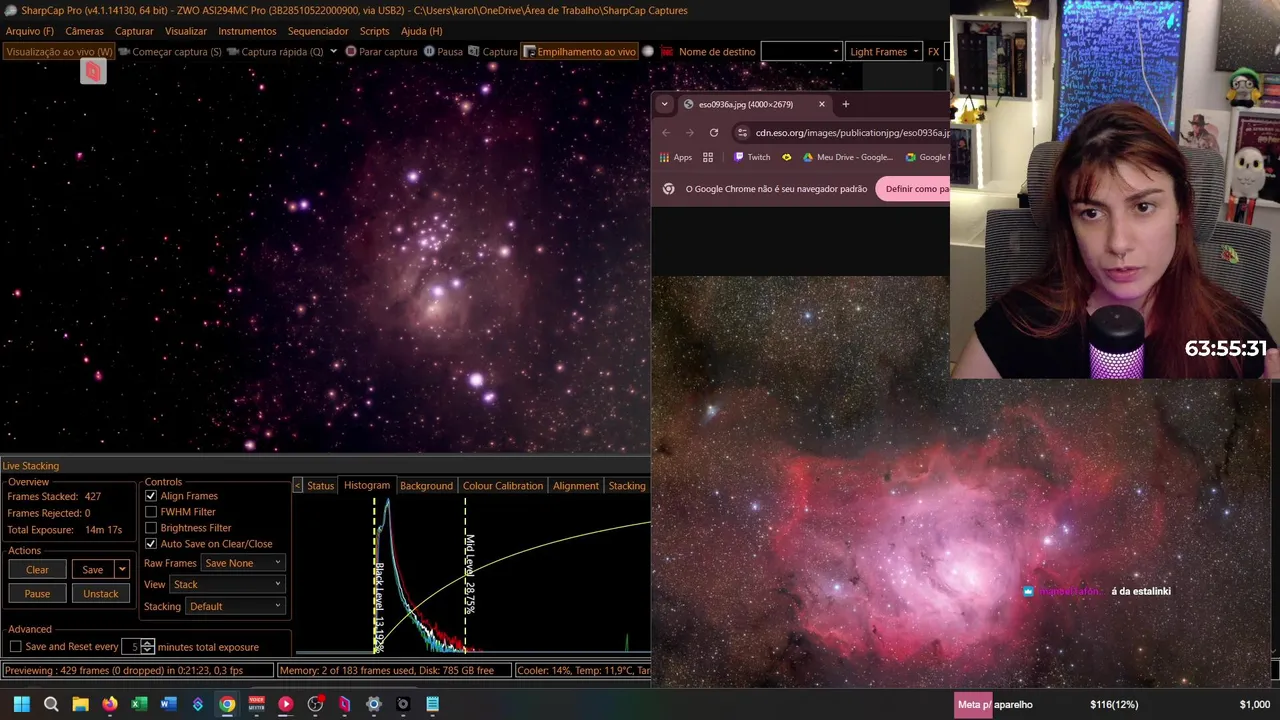Enable the Brightness Filter checkbox
Image resolution: width=1280 pixels, height=720 pixels.
151,528
